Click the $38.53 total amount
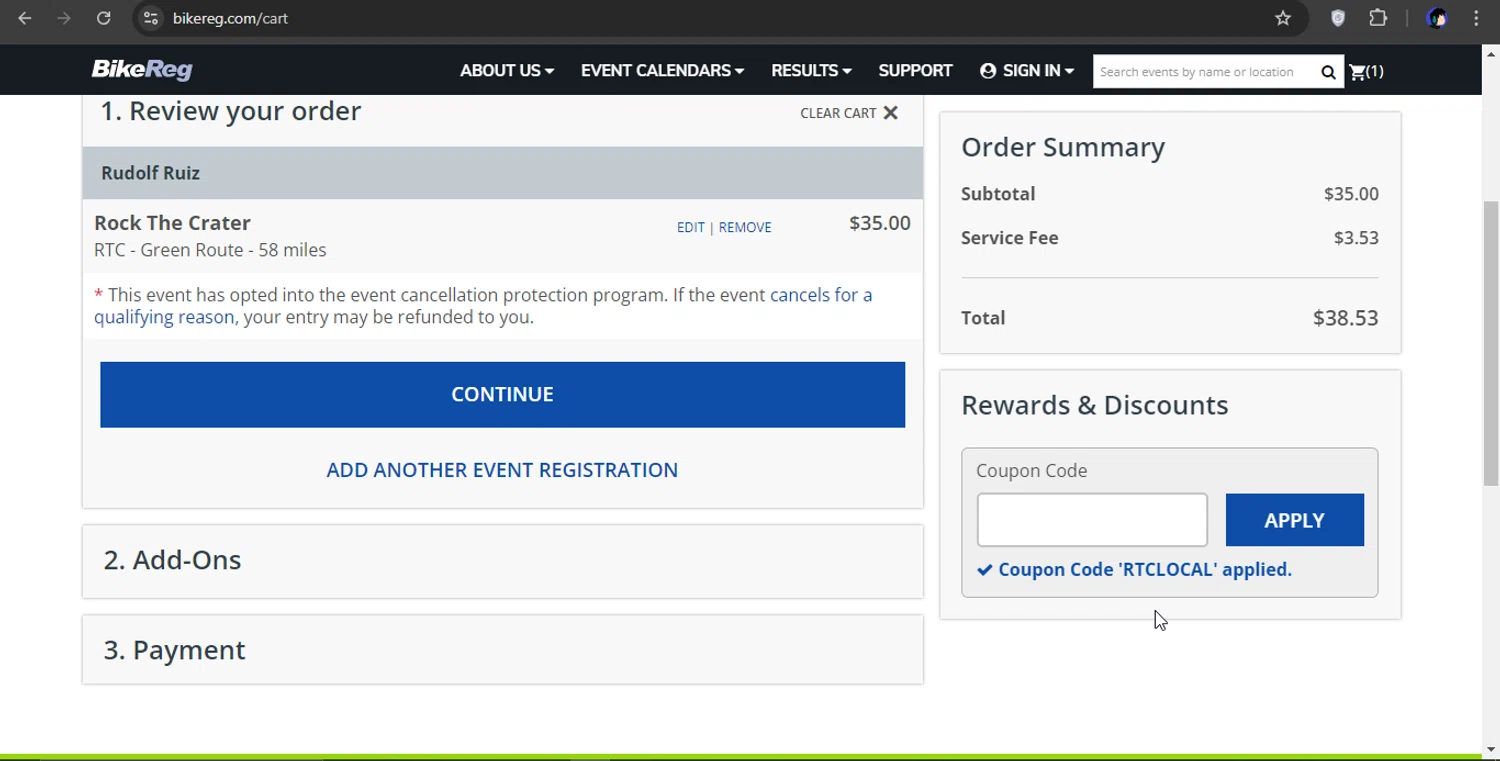Image resolution: width=1500 pixels, height=761 pixels. [x=1345, y=318]
